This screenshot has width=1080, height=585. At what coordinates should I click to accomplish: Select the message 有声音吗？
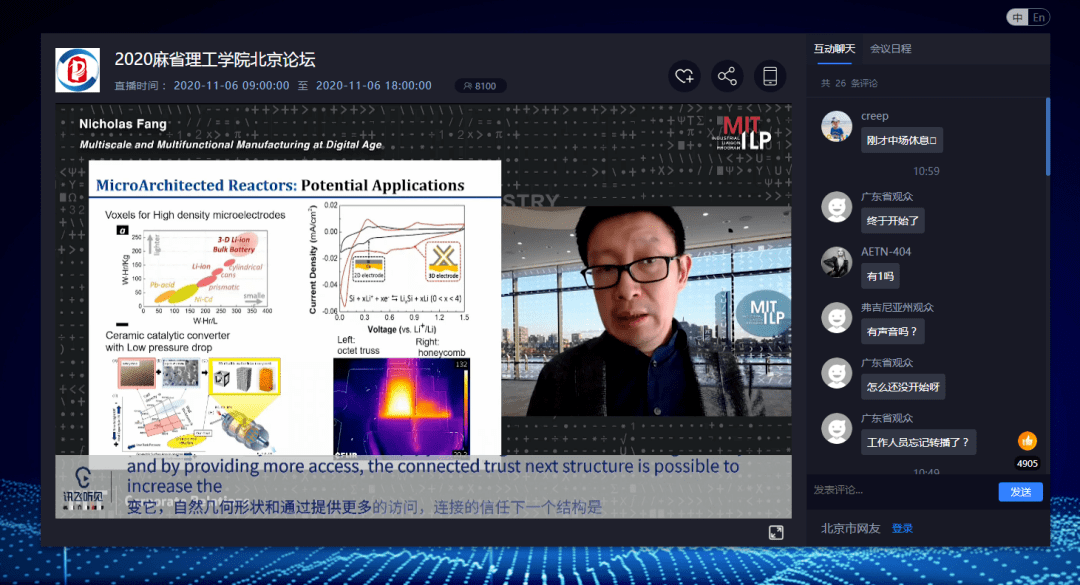[893, 332]
